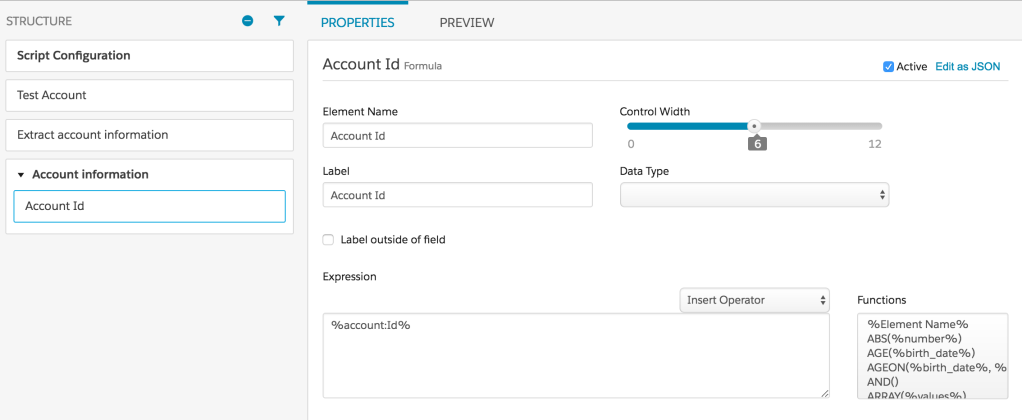Open the Data Type dropdown

[754, 195]
